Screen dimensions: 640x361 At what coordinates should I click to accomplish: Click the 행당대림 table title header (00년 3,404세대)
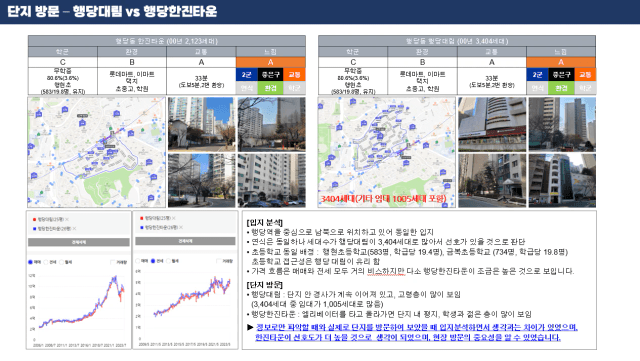457,41
